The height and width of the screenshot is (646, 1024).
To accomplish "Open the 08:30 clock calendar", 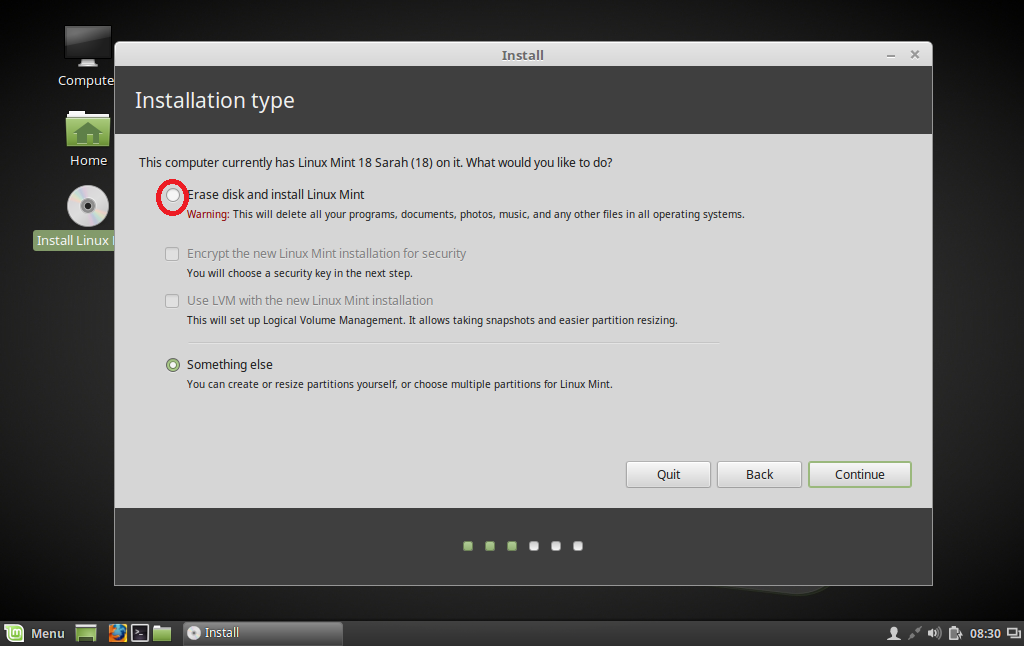I will (985, 634).
